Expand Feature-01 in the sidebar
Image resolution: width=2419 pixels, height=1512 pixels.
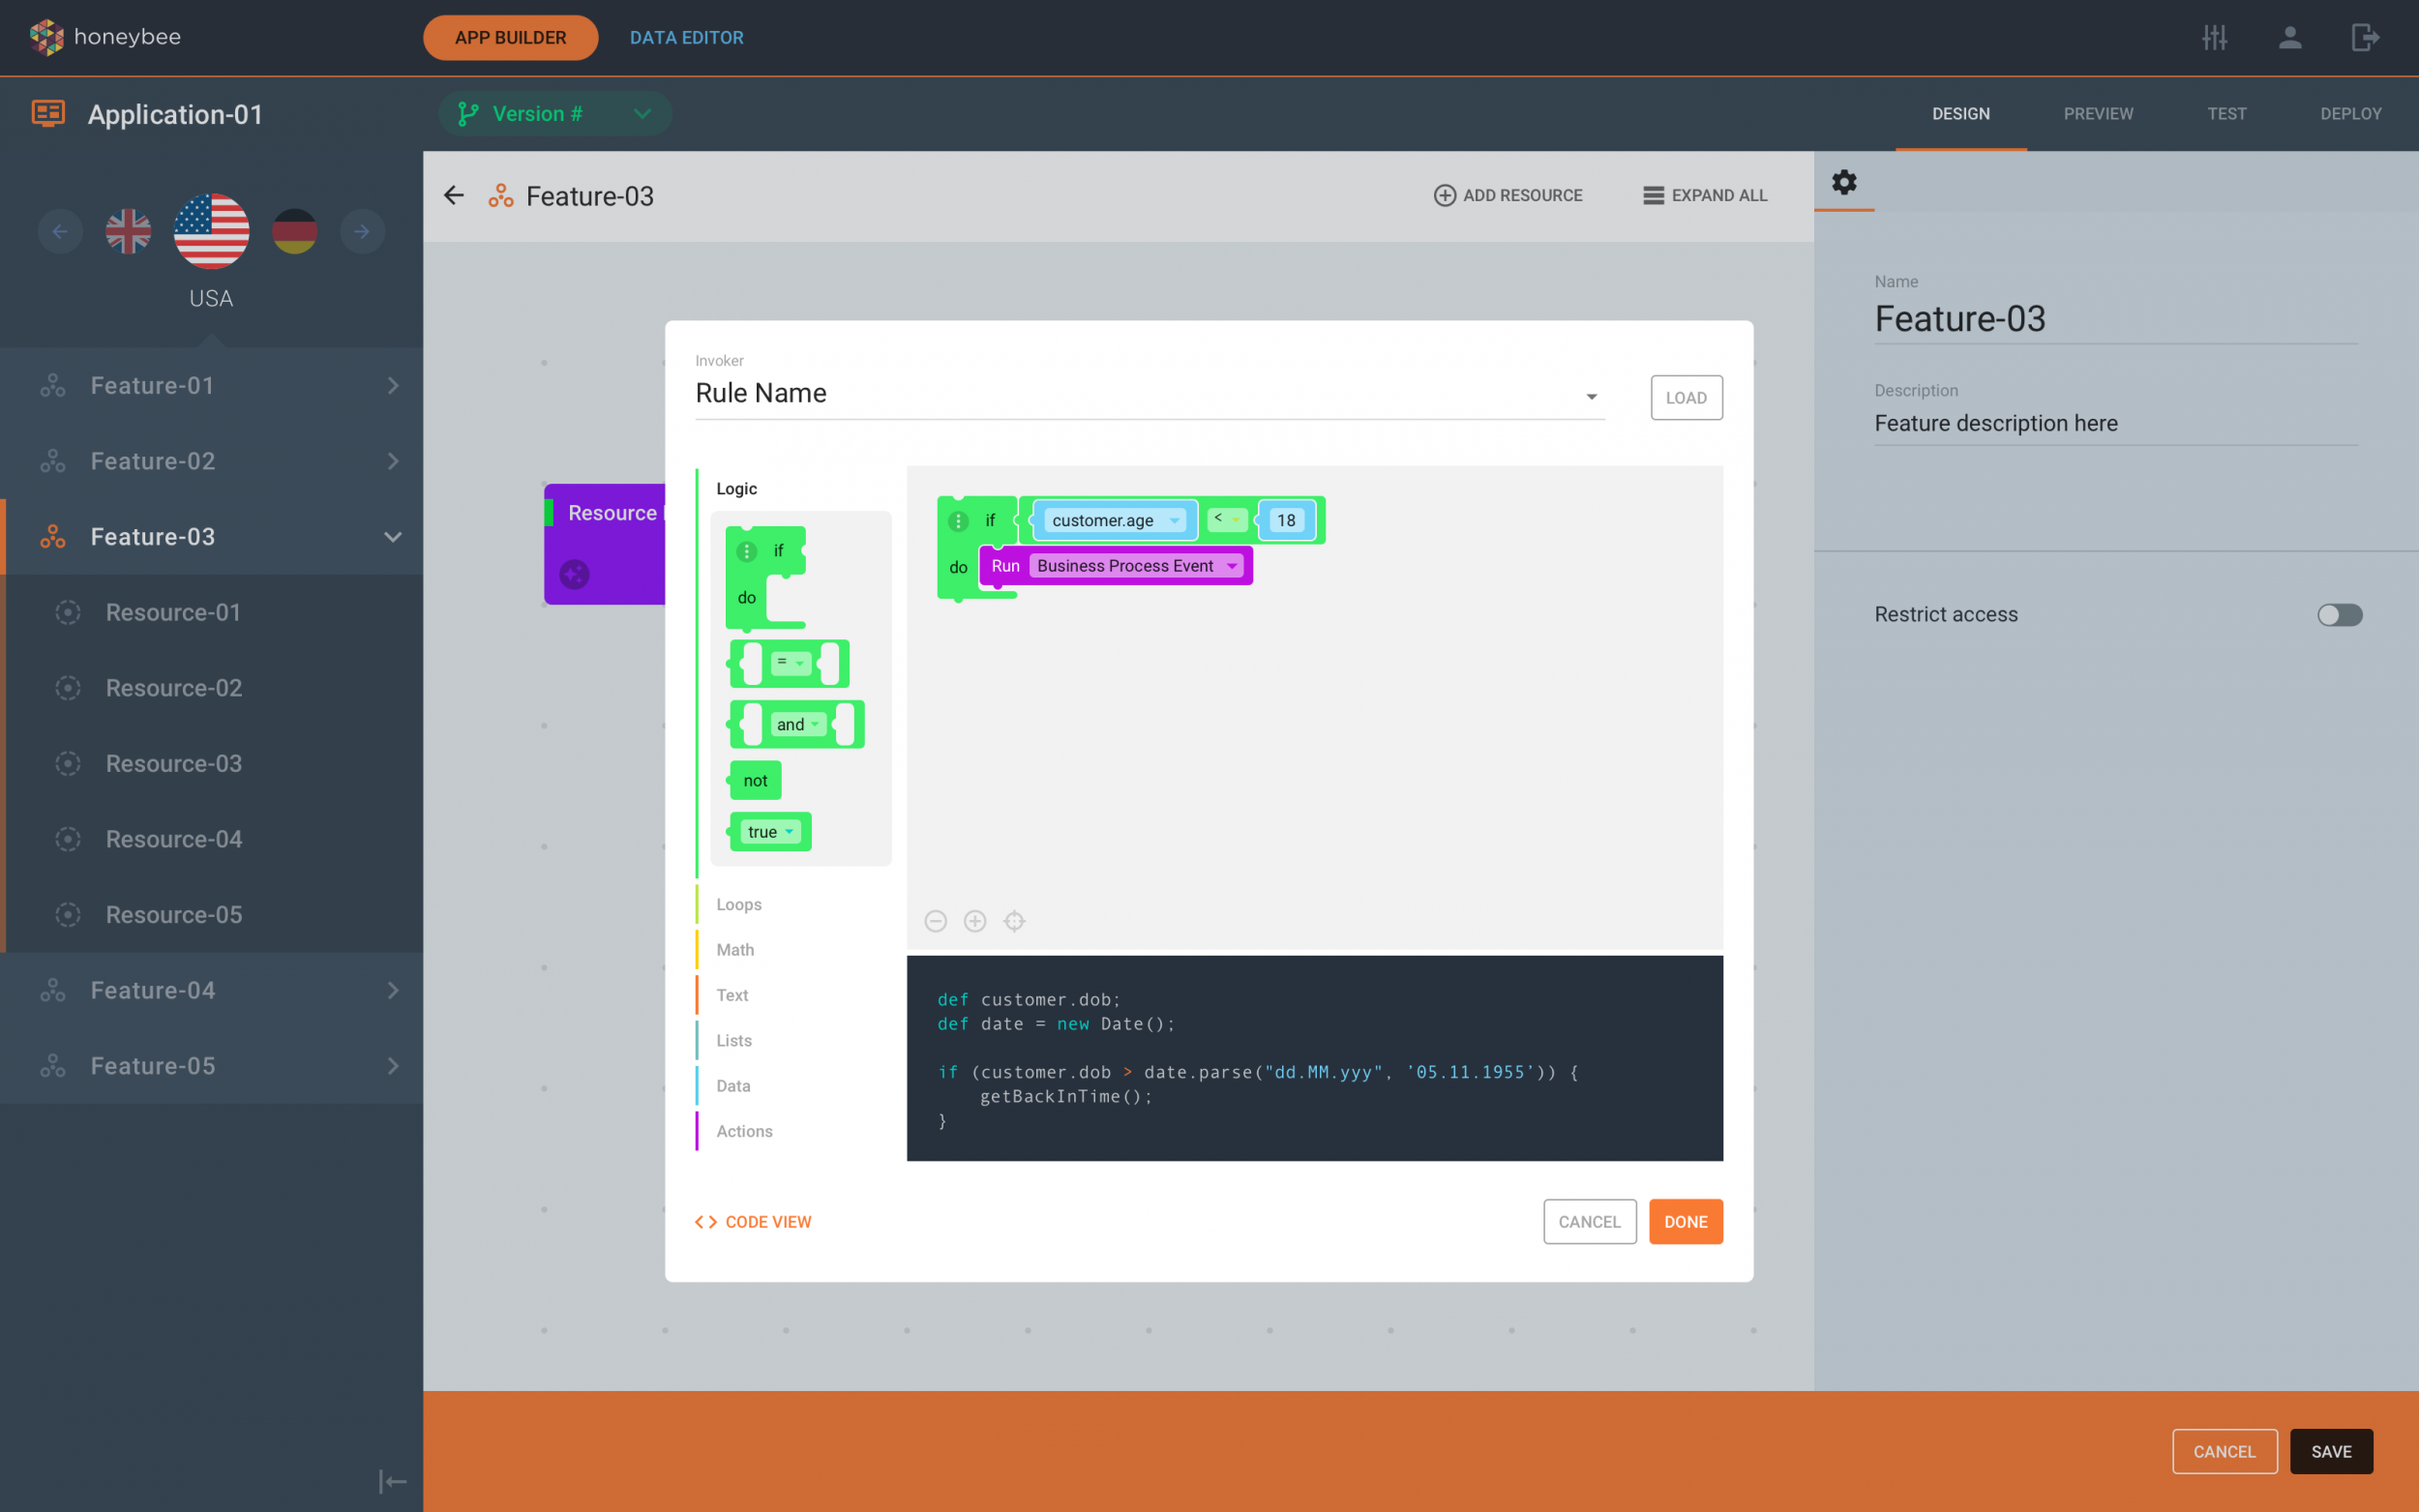[x=394, y=385]
